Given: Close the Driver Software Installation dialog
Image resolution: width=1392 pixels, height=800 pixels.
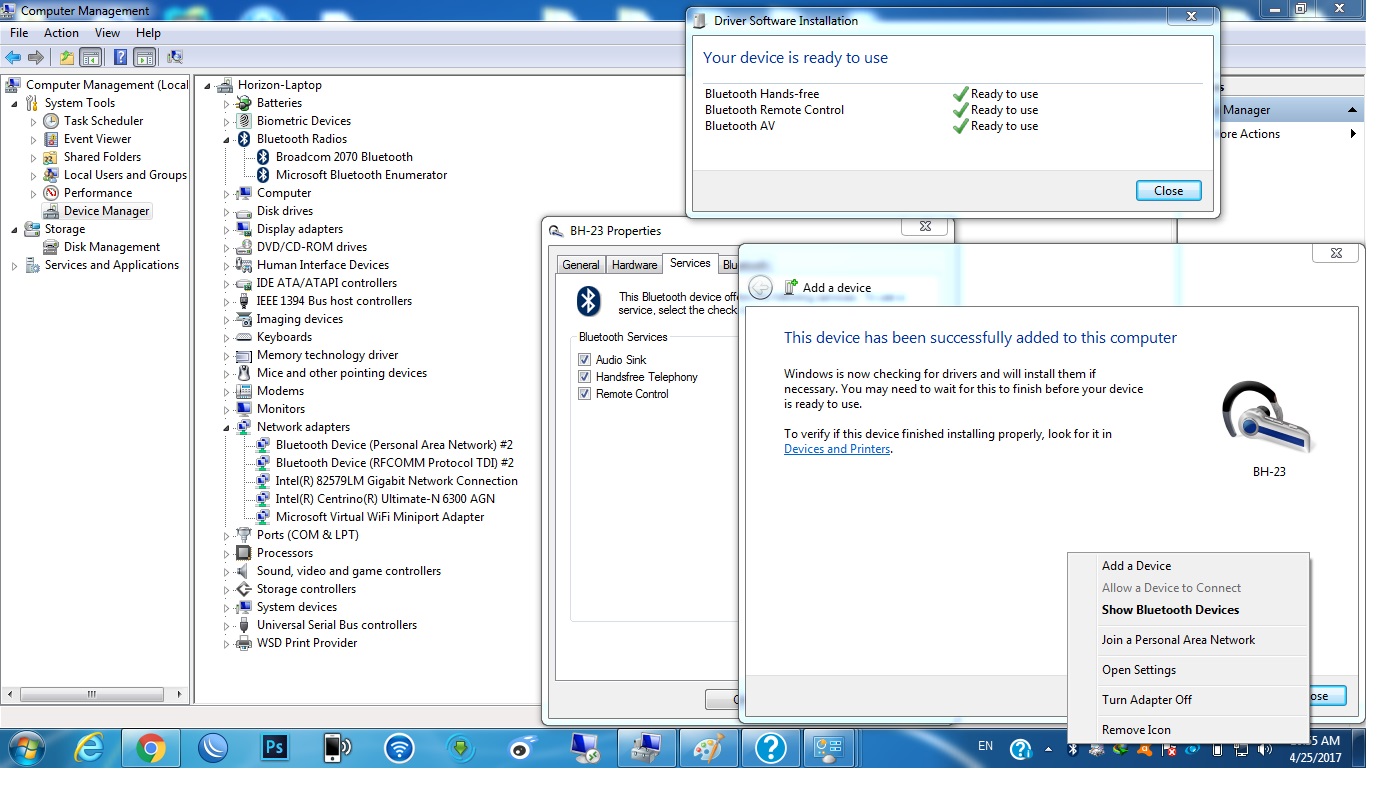Looking at the screenshot, I should click(1168, 190).
